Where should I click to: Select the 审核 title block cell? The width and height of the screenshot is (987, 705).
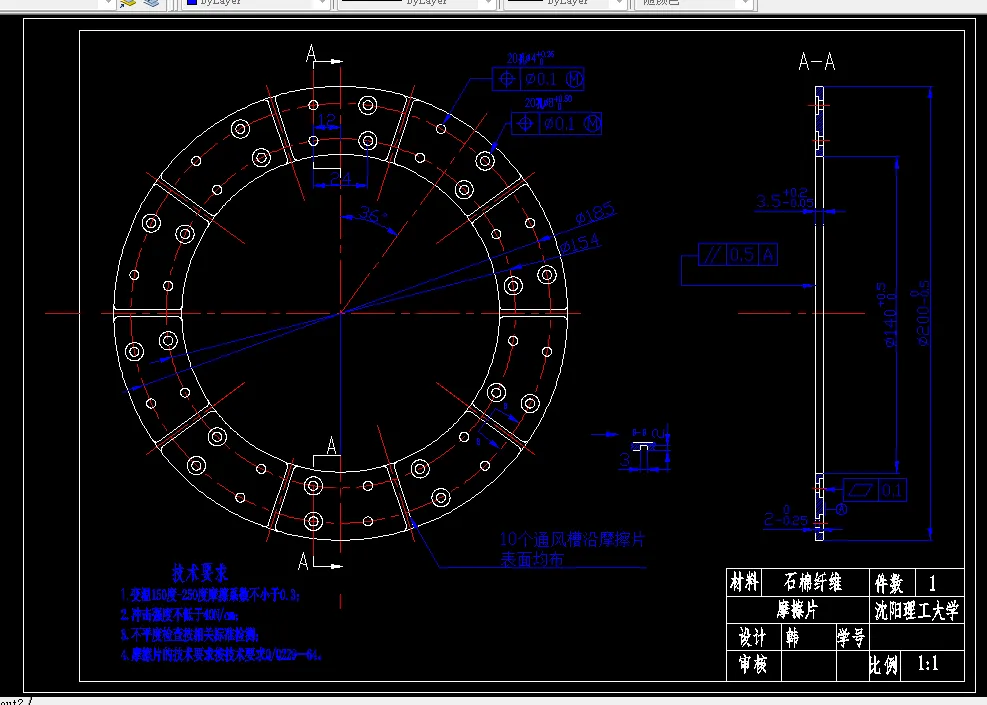click(754, 665)
